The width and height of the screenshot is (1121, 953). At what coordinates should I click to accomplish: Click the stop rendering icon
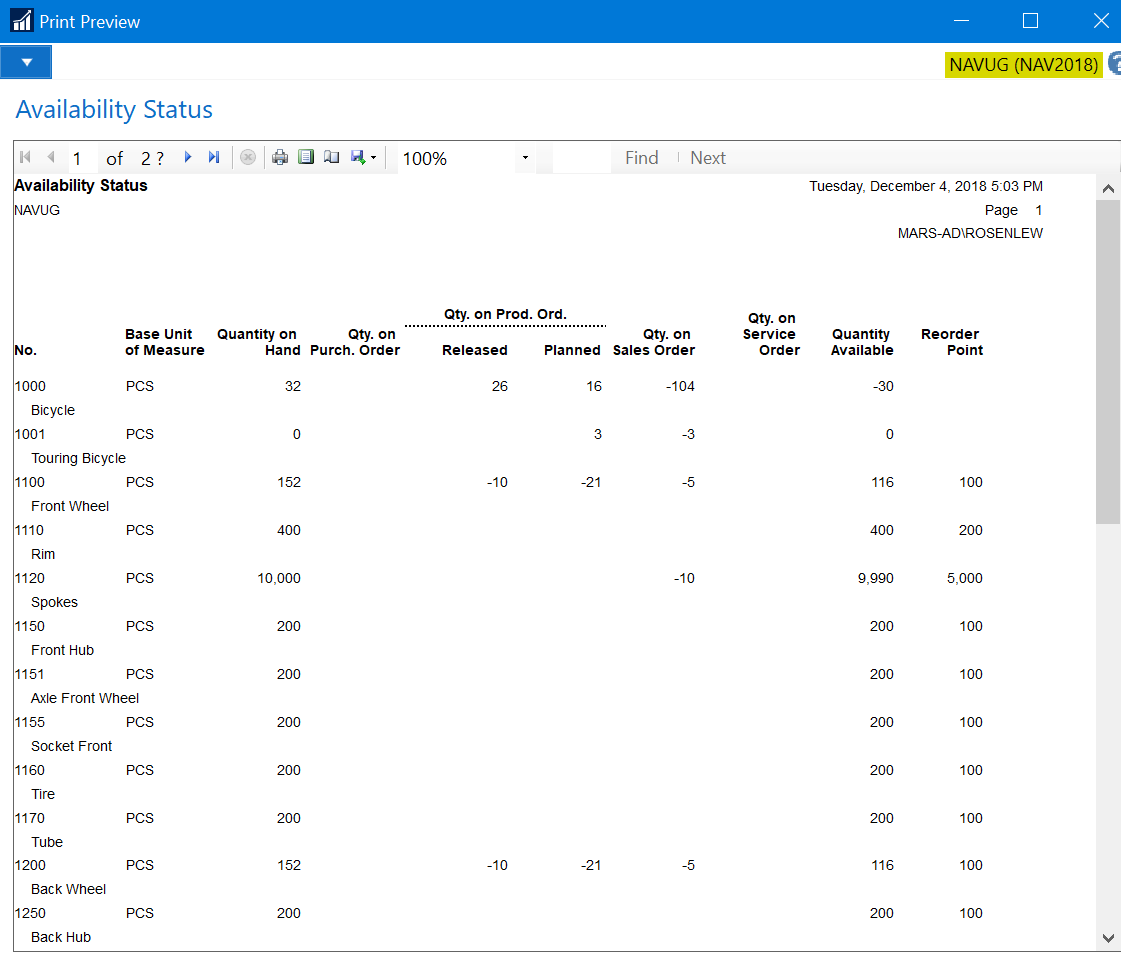[248, 158]
